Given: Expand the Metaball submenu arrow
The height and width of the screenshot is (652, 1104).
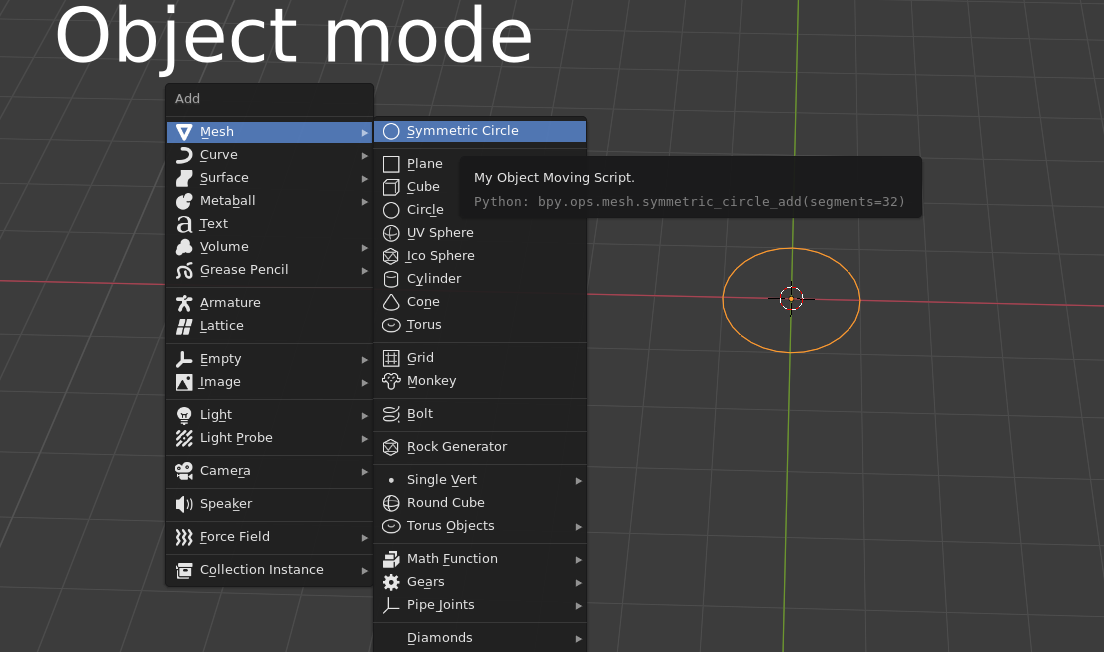Looking at the screenshot, I should click(x=365, y=202).
